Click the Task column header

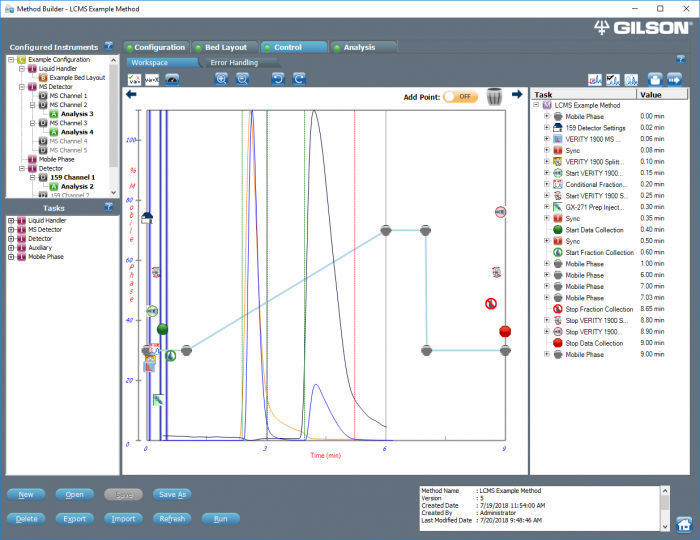coord(583,94)
